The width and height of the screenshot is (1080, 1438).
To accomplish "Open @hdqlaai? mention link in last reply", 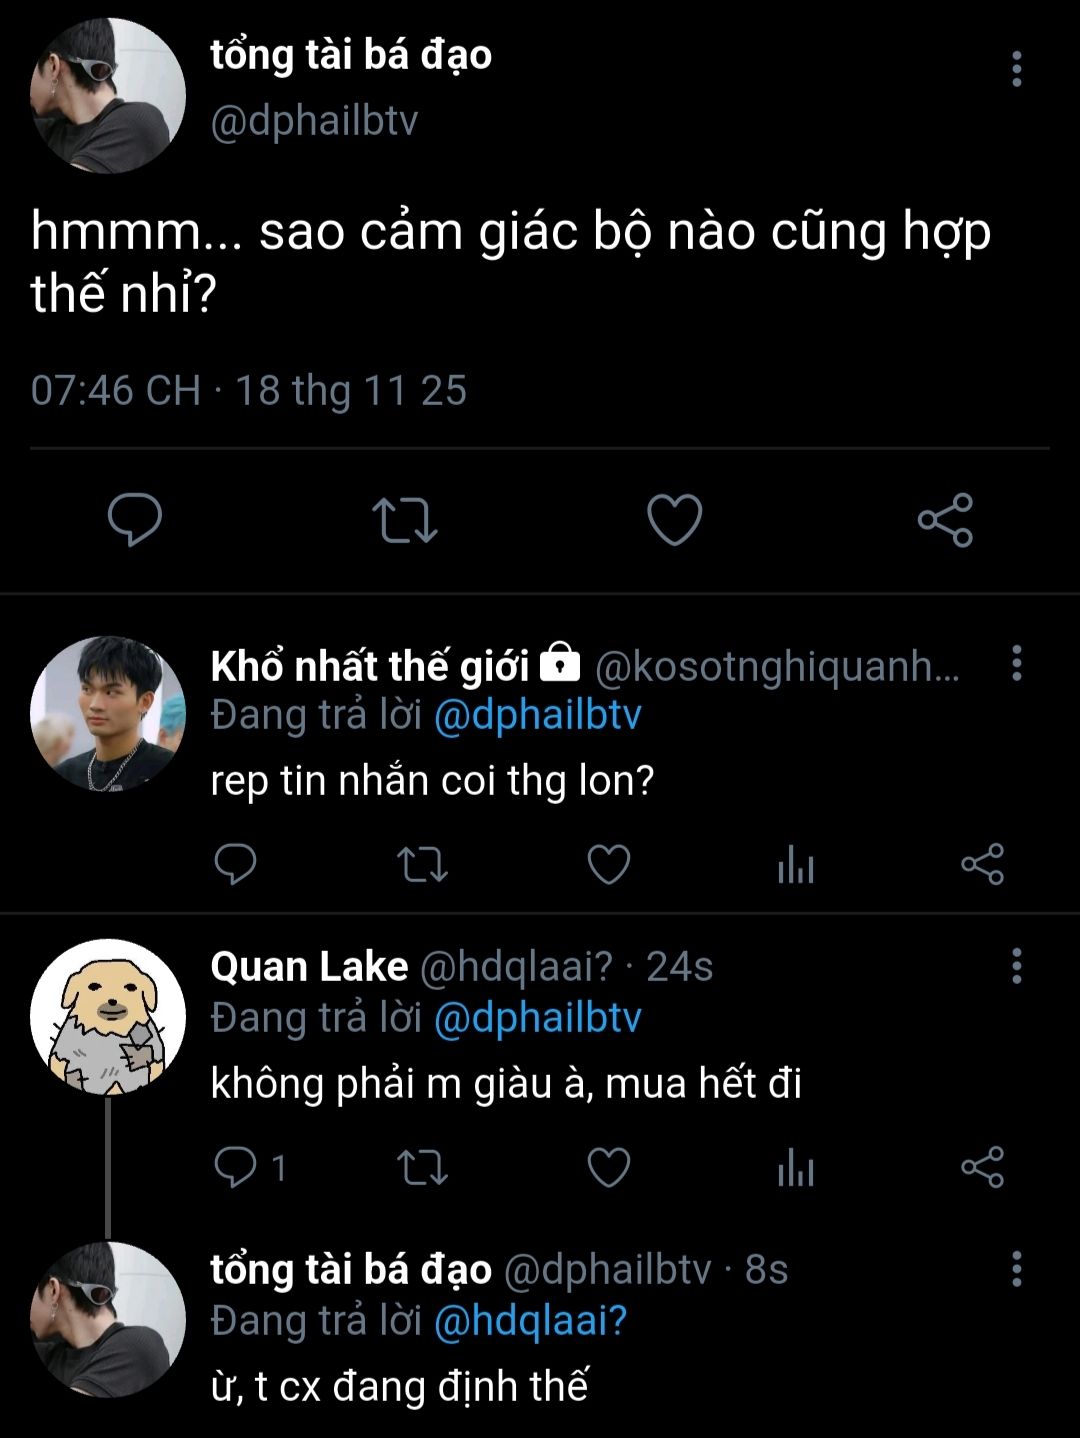I will pos(530,1321).
